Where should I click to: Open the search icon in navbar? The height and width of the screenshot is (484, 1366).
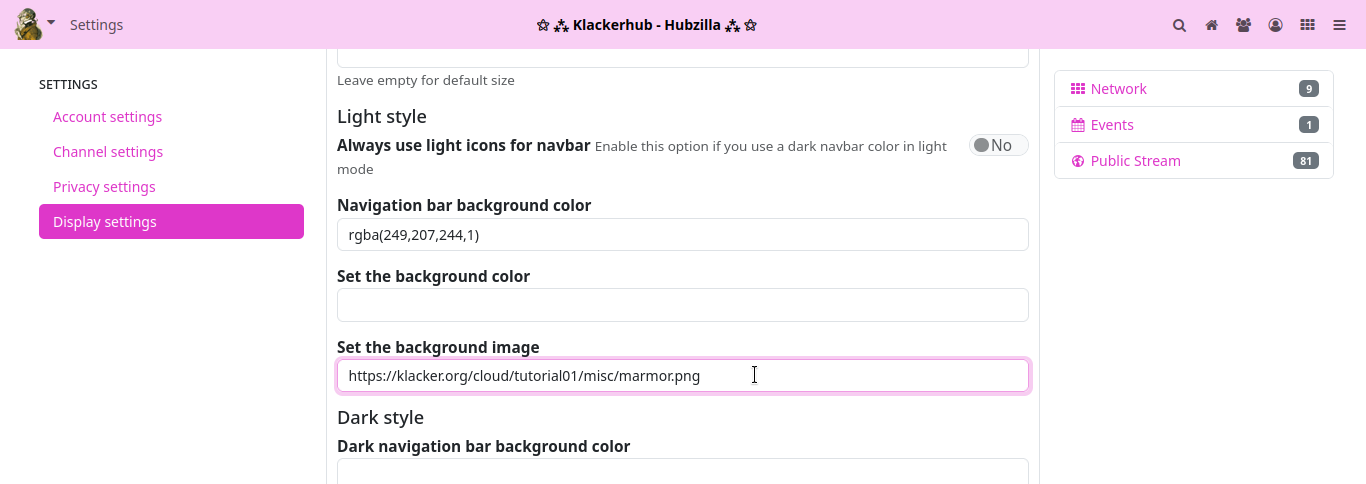[1180, 25]
